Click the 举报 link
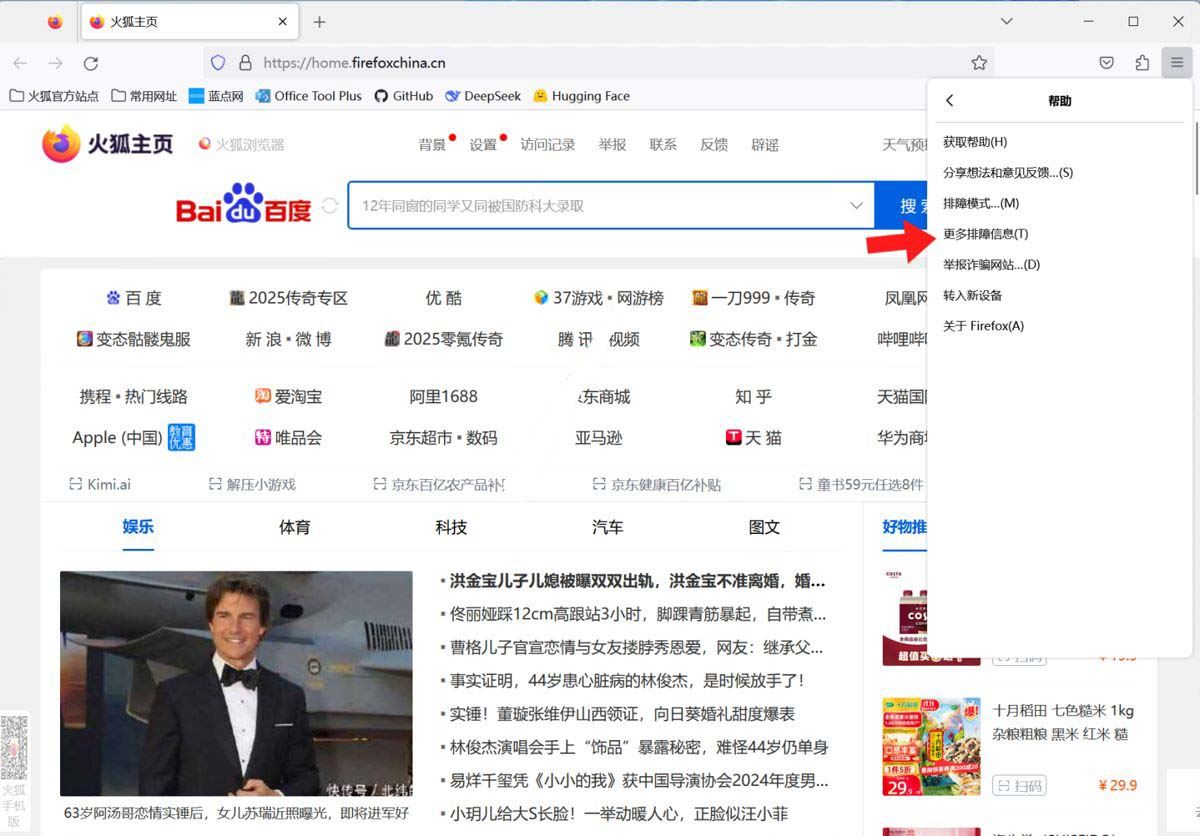Viewport: 1200px width, 836px height. coord(612,145)
